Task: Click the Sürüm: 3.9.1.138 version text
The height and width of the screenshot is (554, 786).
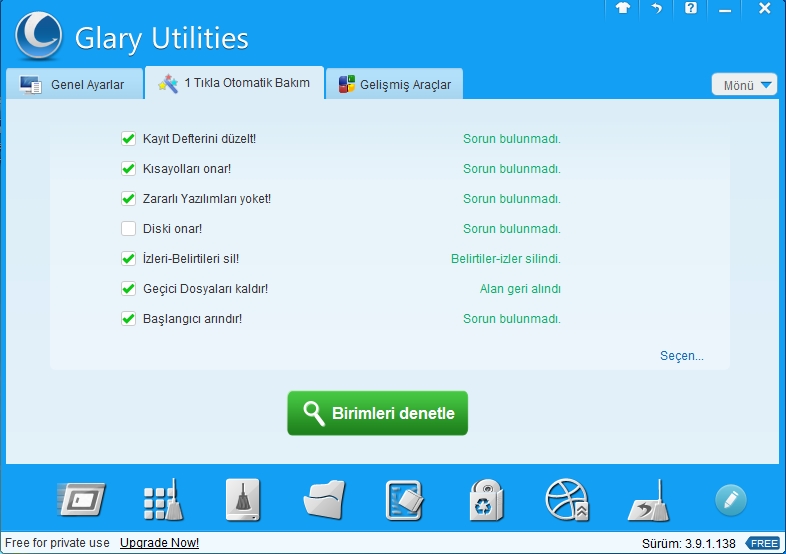Action: 689,543
